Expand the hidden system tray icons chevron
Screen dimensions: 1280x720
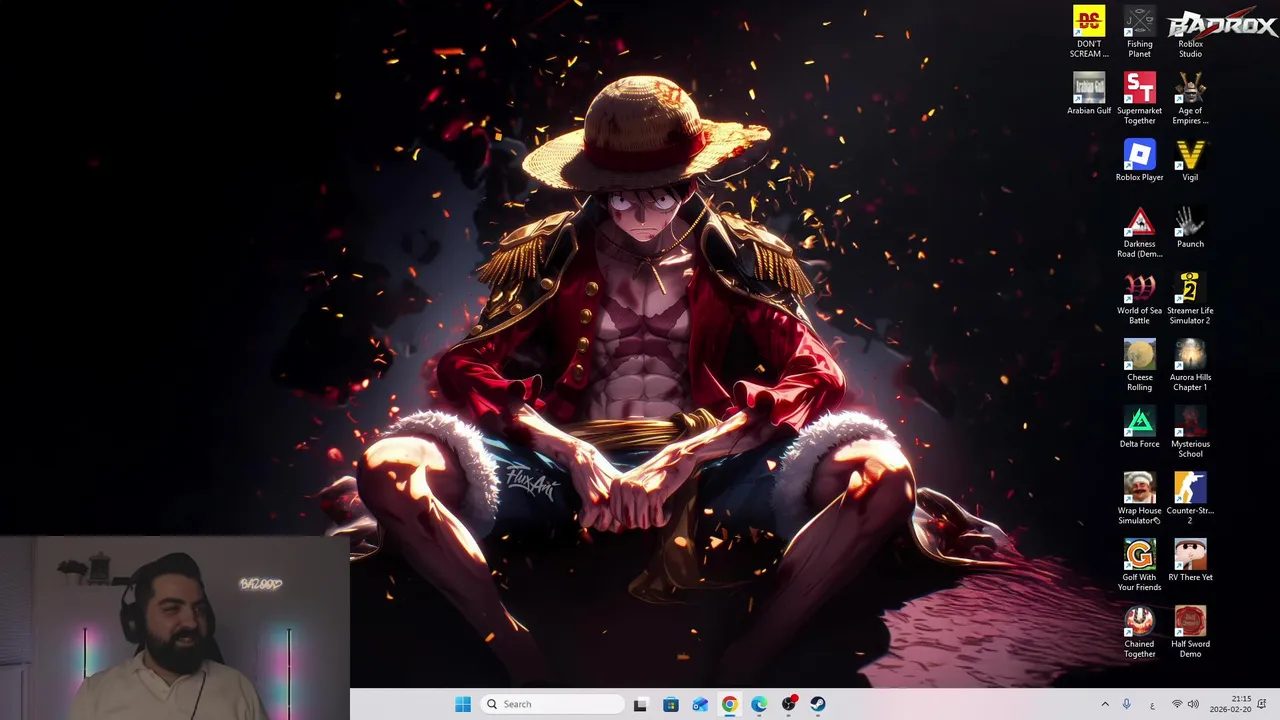click(x=1105, y=704)
